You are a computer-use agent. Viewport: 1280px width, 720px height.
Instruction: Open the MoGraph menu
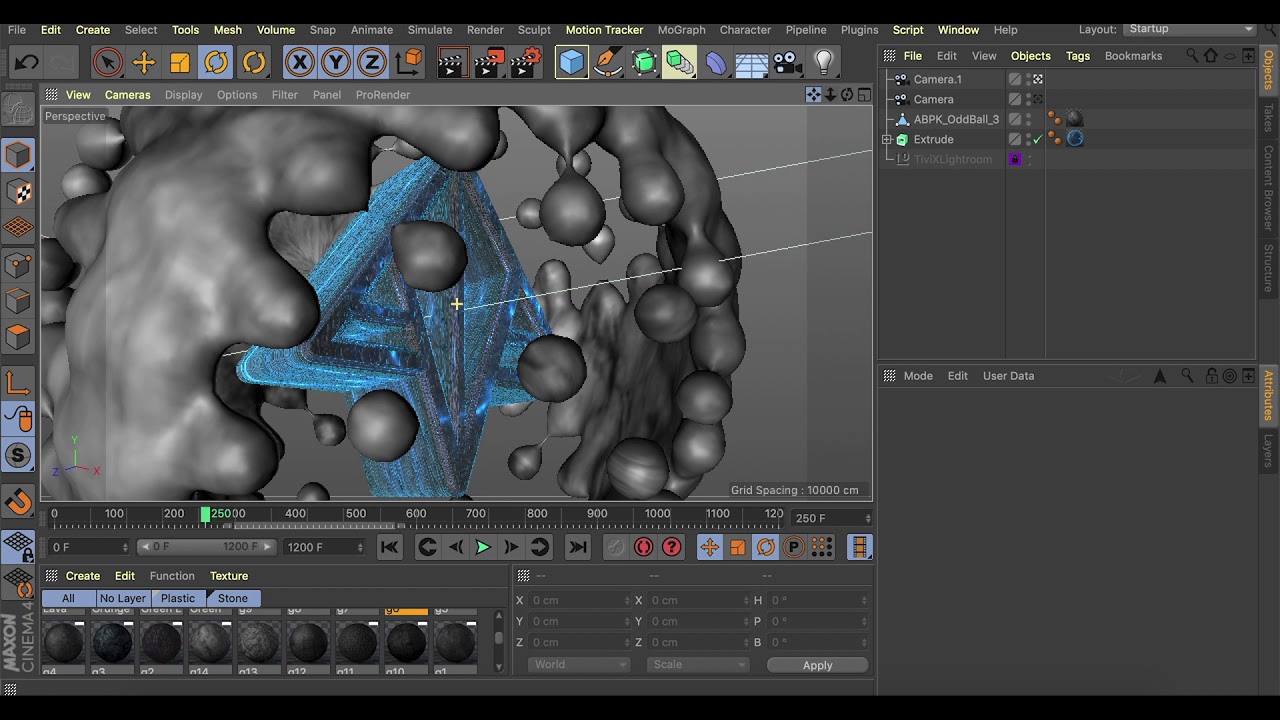click(681, 30)
